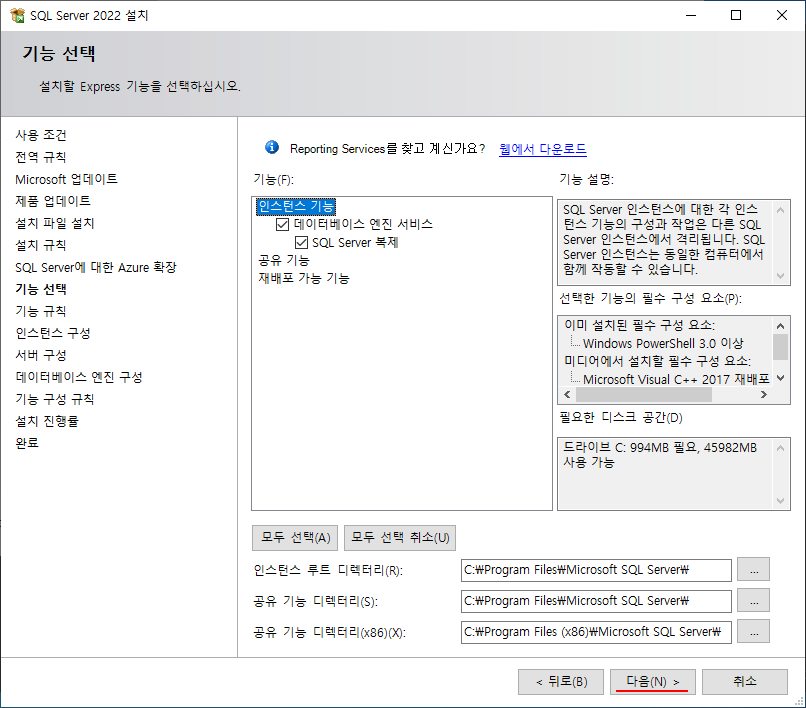Select the 완료 step in sidebar

pyautogui.click(x=27, y=443)
